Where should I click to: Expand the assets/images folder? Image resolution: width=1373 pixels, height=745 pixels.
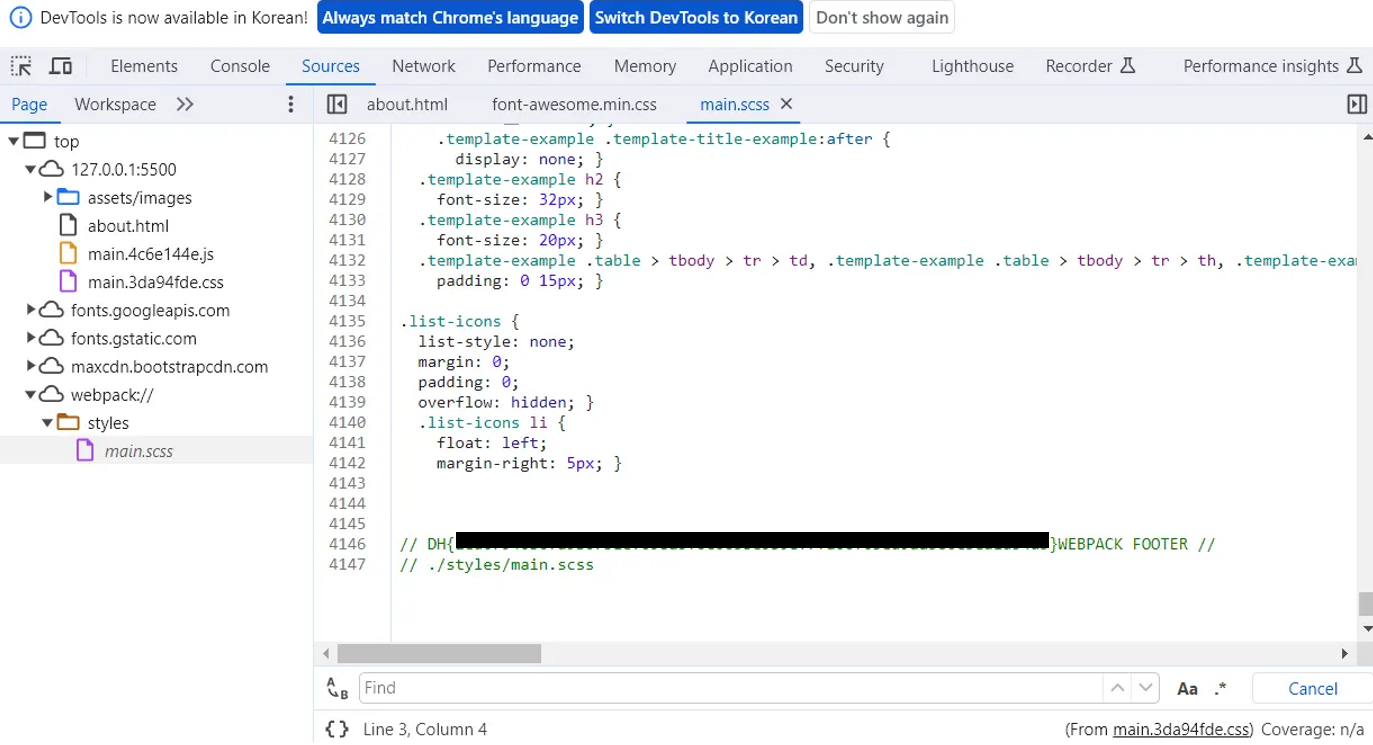48,197
